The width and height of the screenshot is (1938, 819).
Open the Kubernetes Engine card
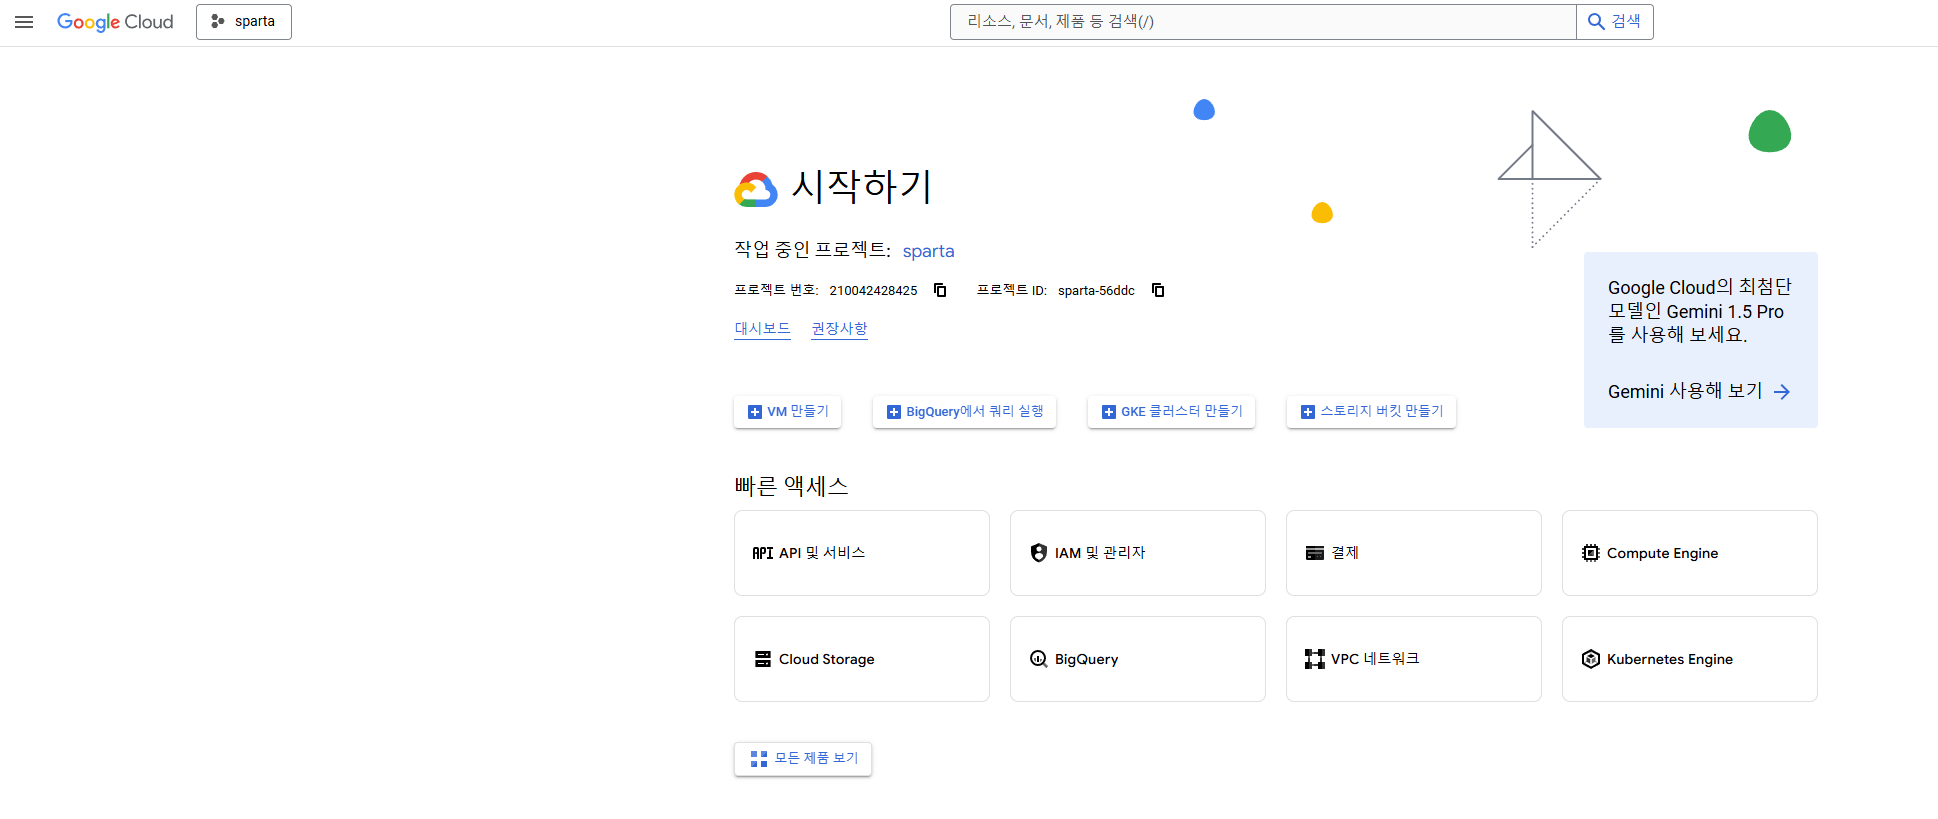coord(1690,659)
